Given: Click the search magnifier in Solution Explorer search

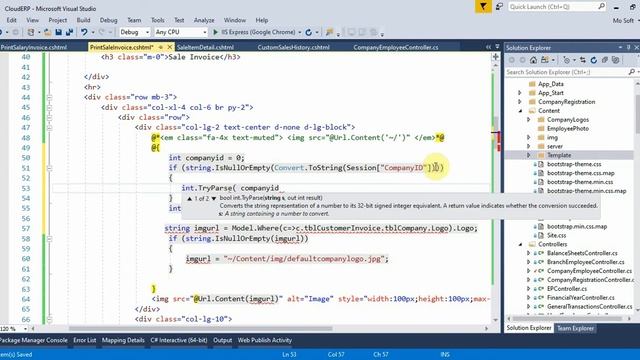Looking at the screenshot, I should (631, 72).
